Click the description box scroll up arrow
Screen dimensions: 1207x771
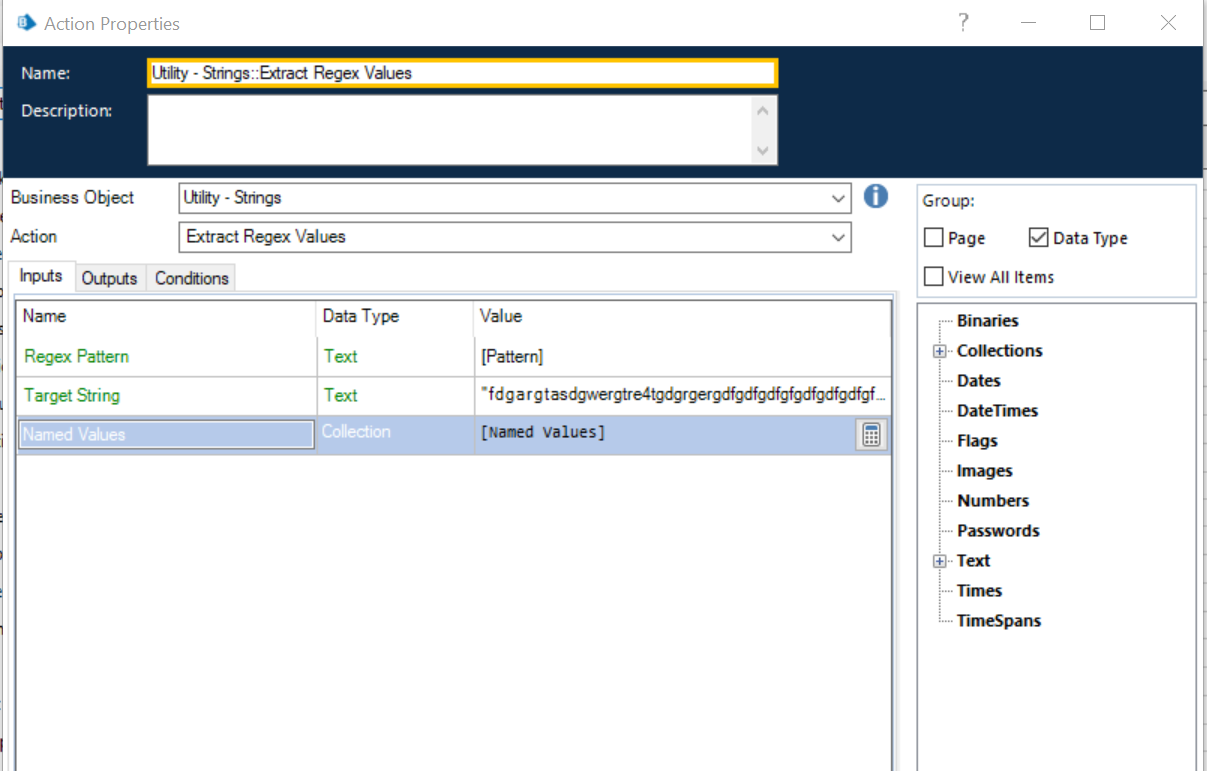(762, 109)
